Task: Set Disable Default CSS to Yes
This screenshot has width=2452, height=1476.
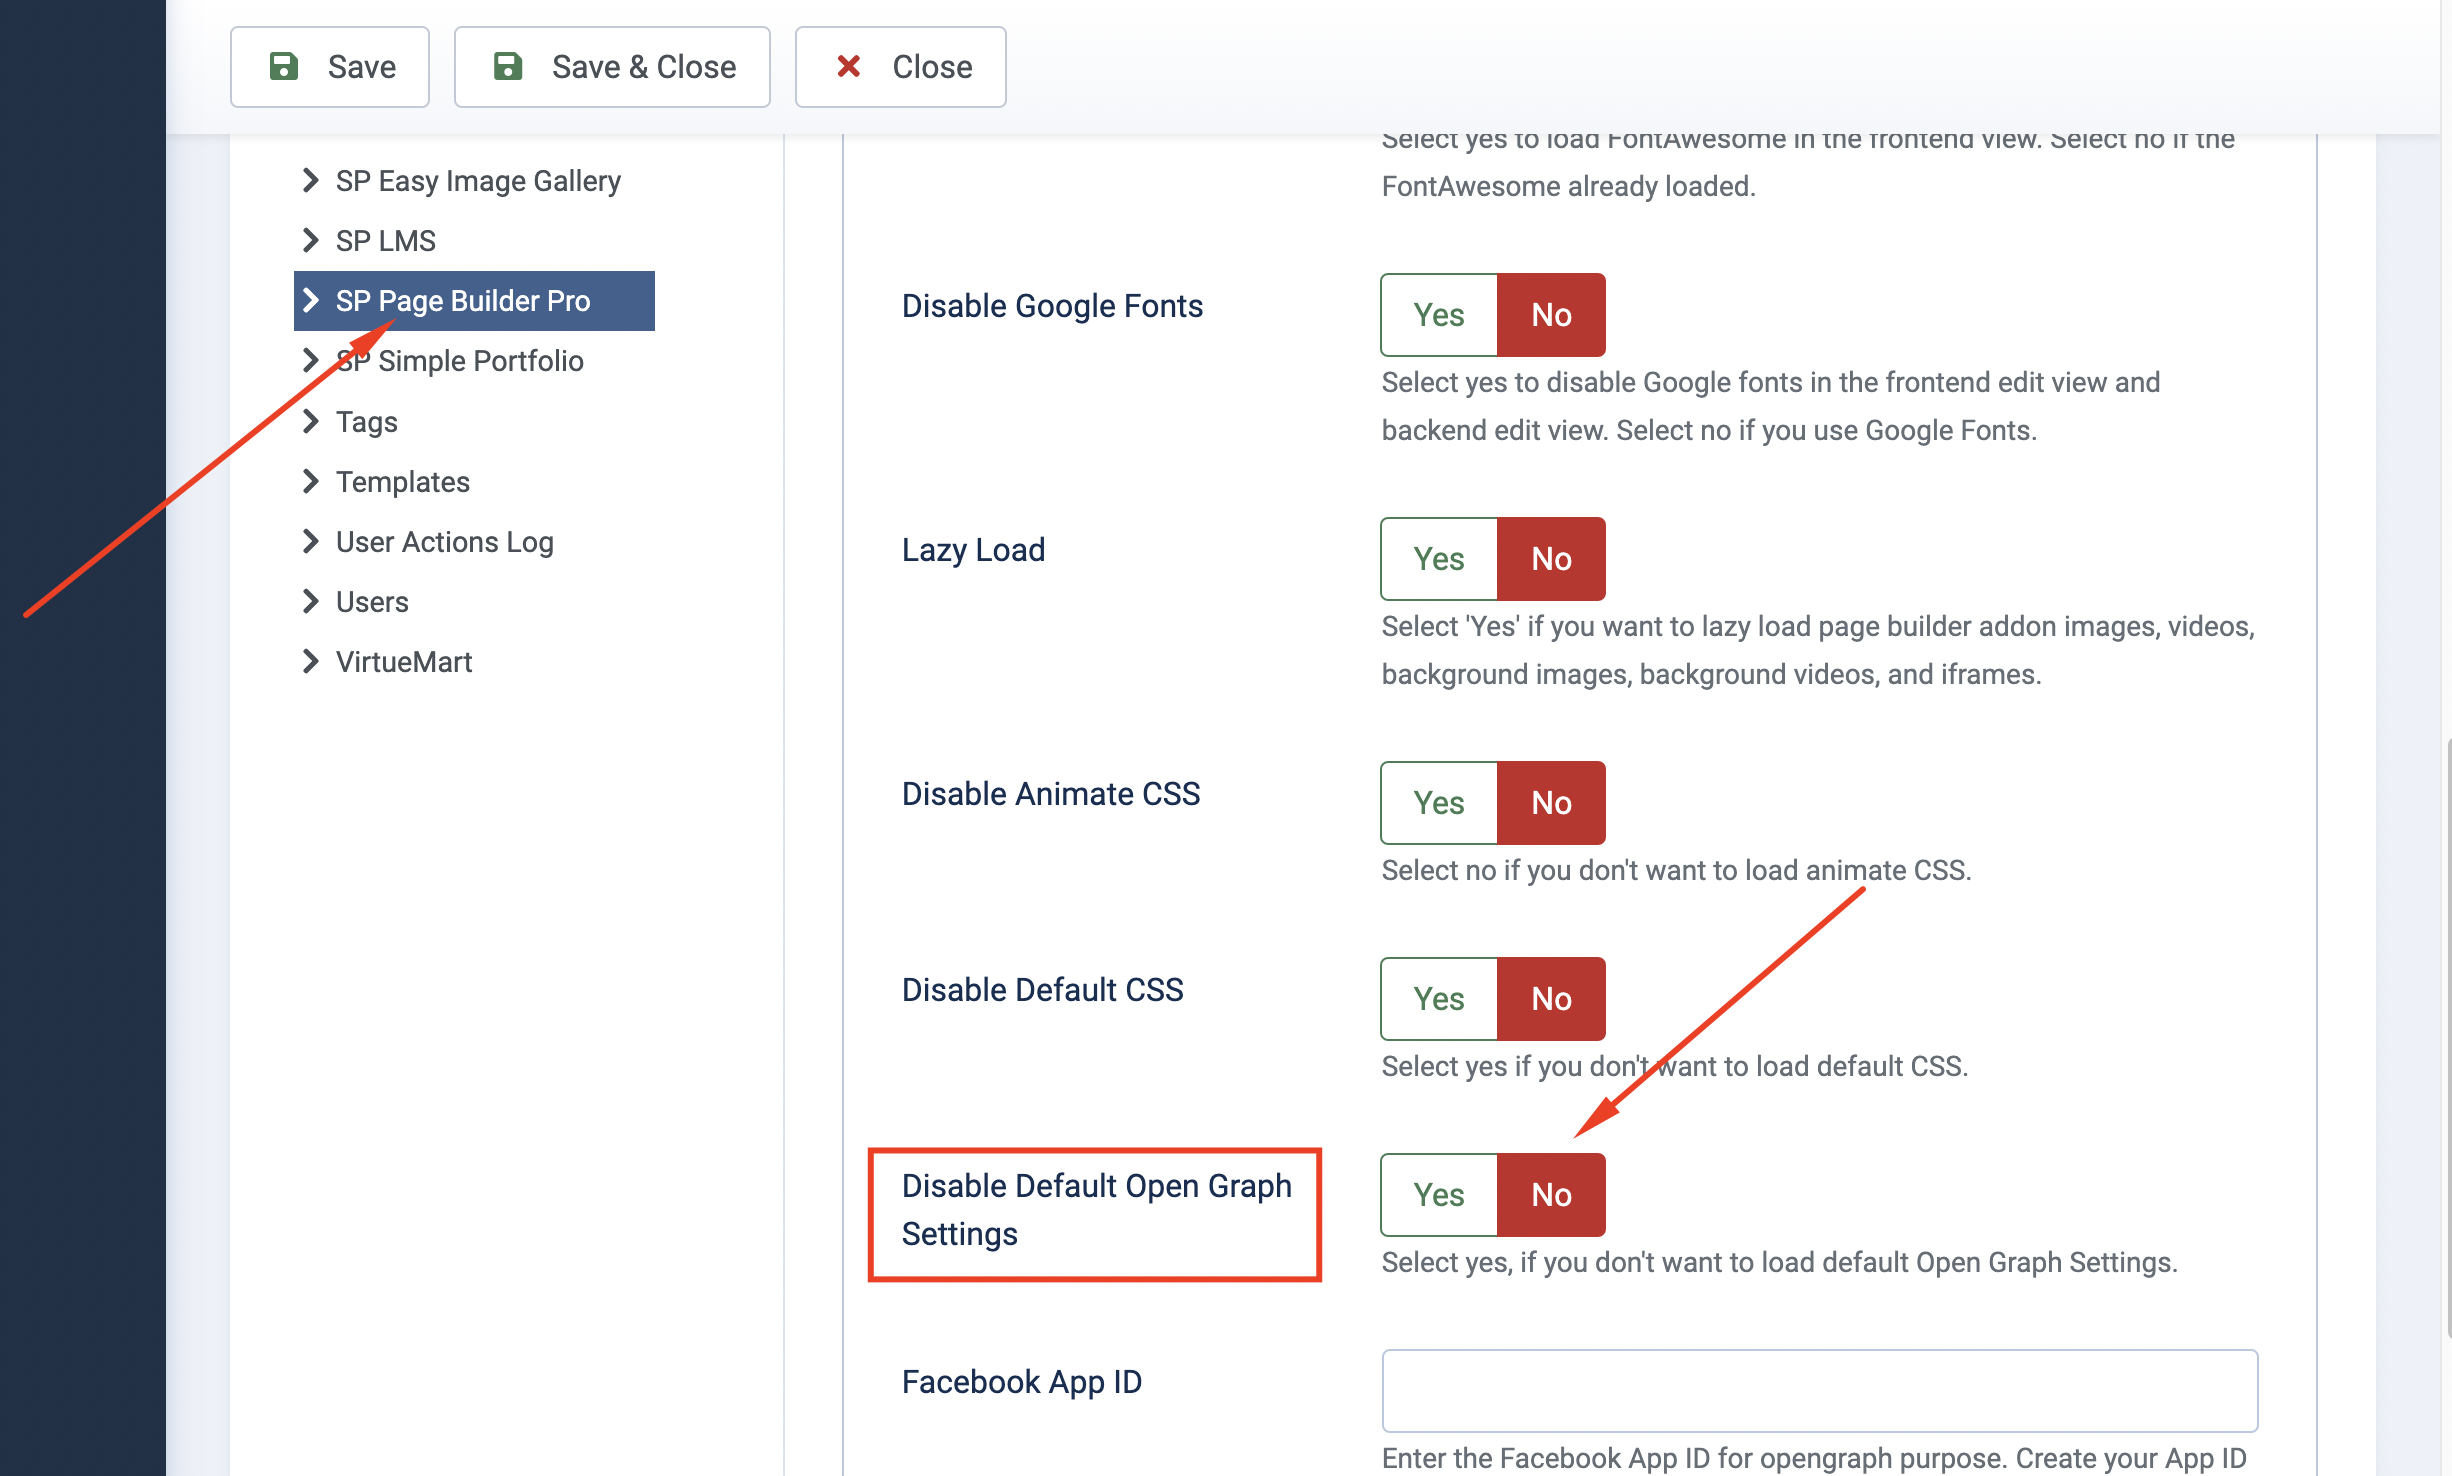Action: [x=1439, y=999]
